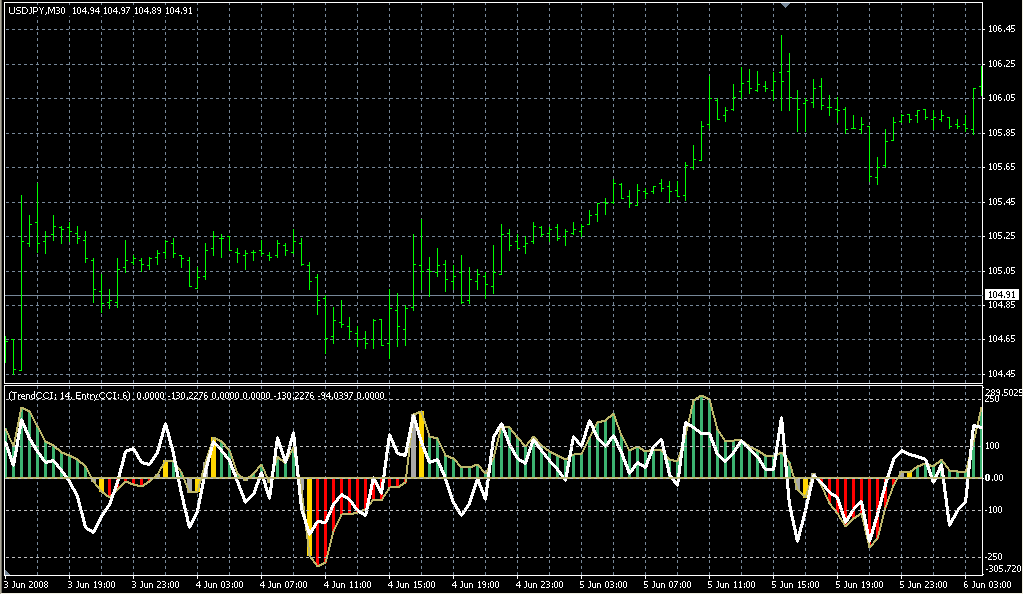Click the -250 level on indicator scale
The height and width of the screenshot is (594, 1024).
click(996, 557)
